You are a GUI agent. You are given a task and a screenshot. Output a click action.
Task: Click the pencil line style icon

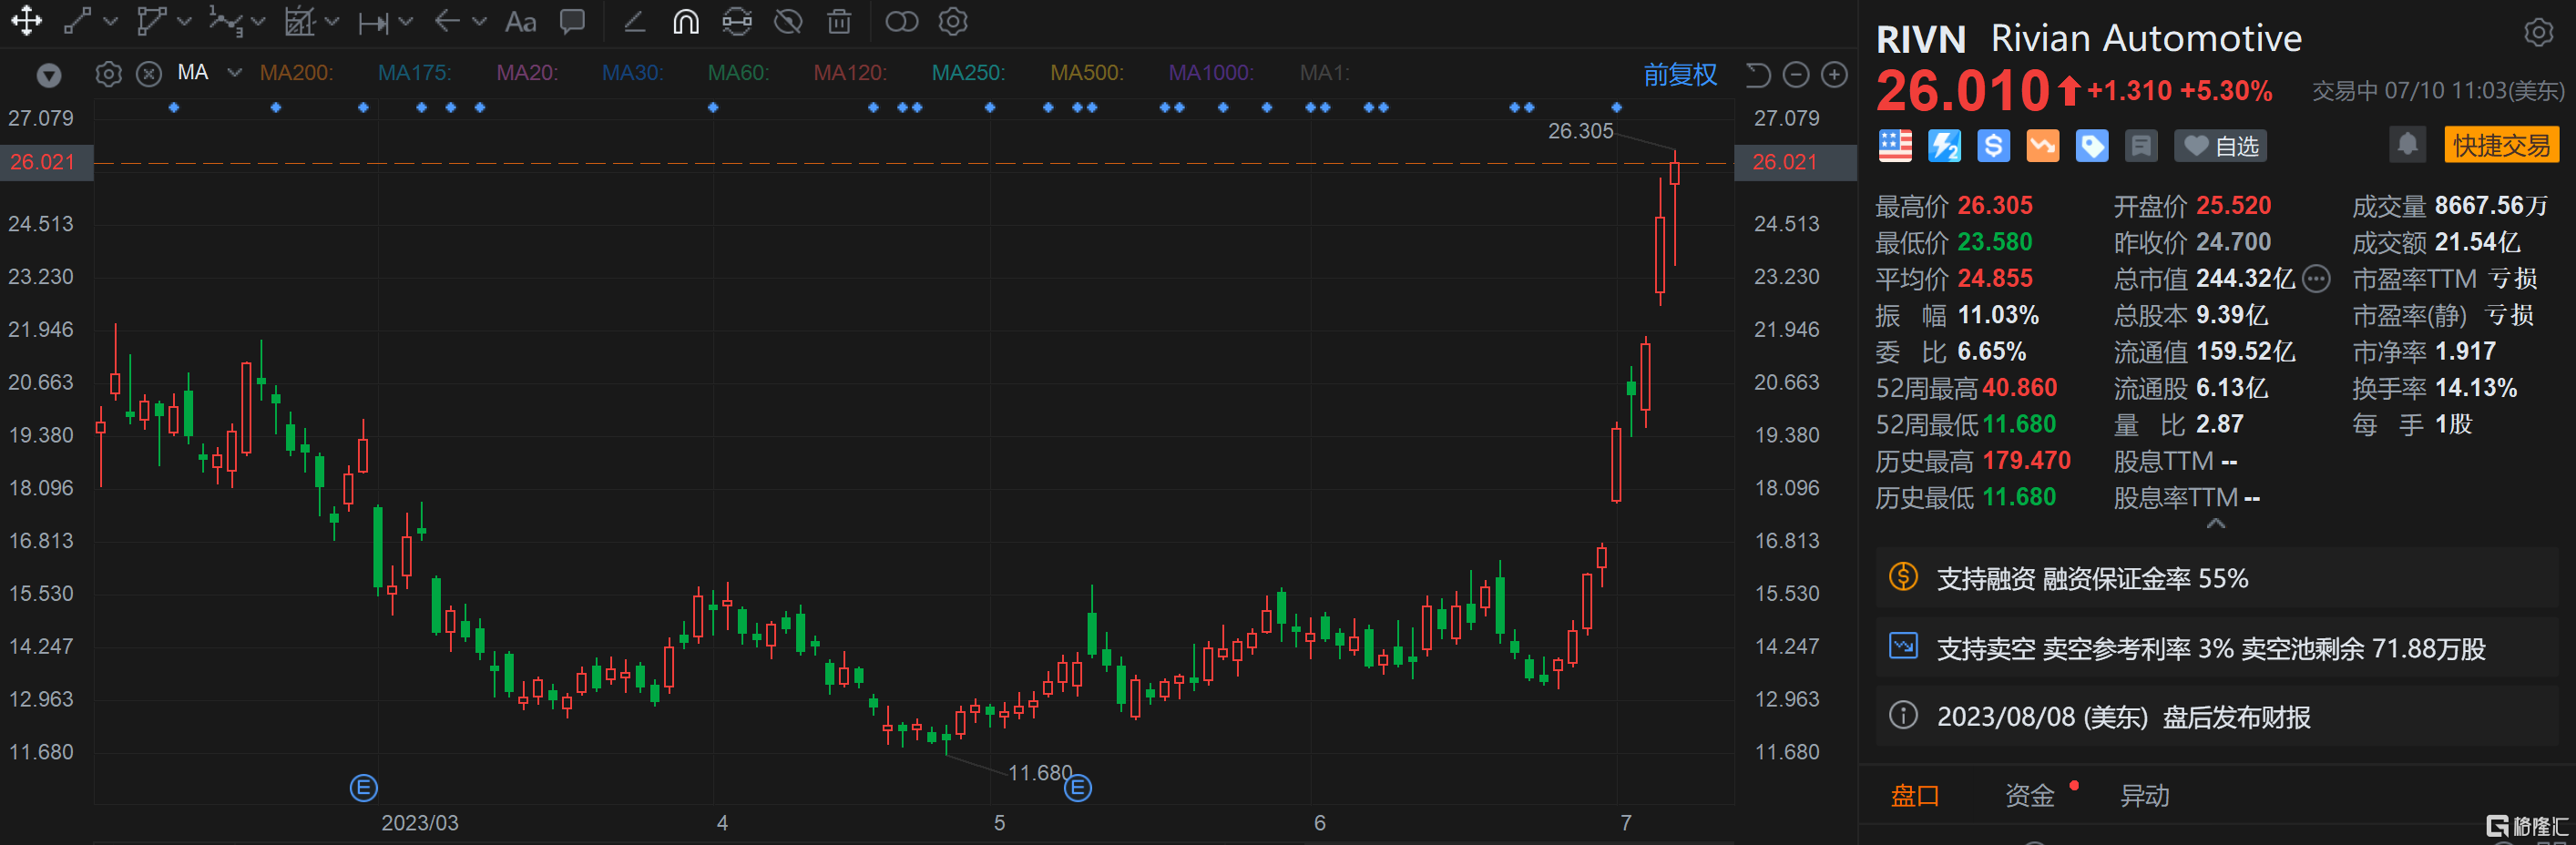tap(634, 21)
